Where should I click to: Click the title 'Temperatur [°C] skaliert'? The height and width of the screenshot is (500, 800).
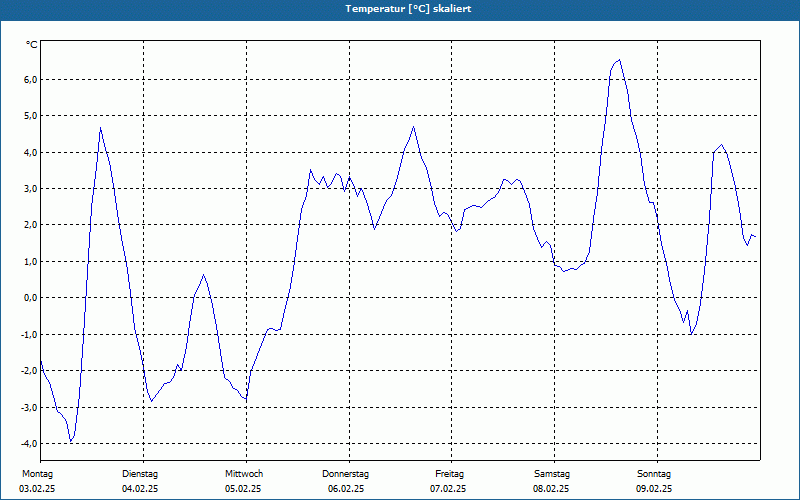(408, 9)
